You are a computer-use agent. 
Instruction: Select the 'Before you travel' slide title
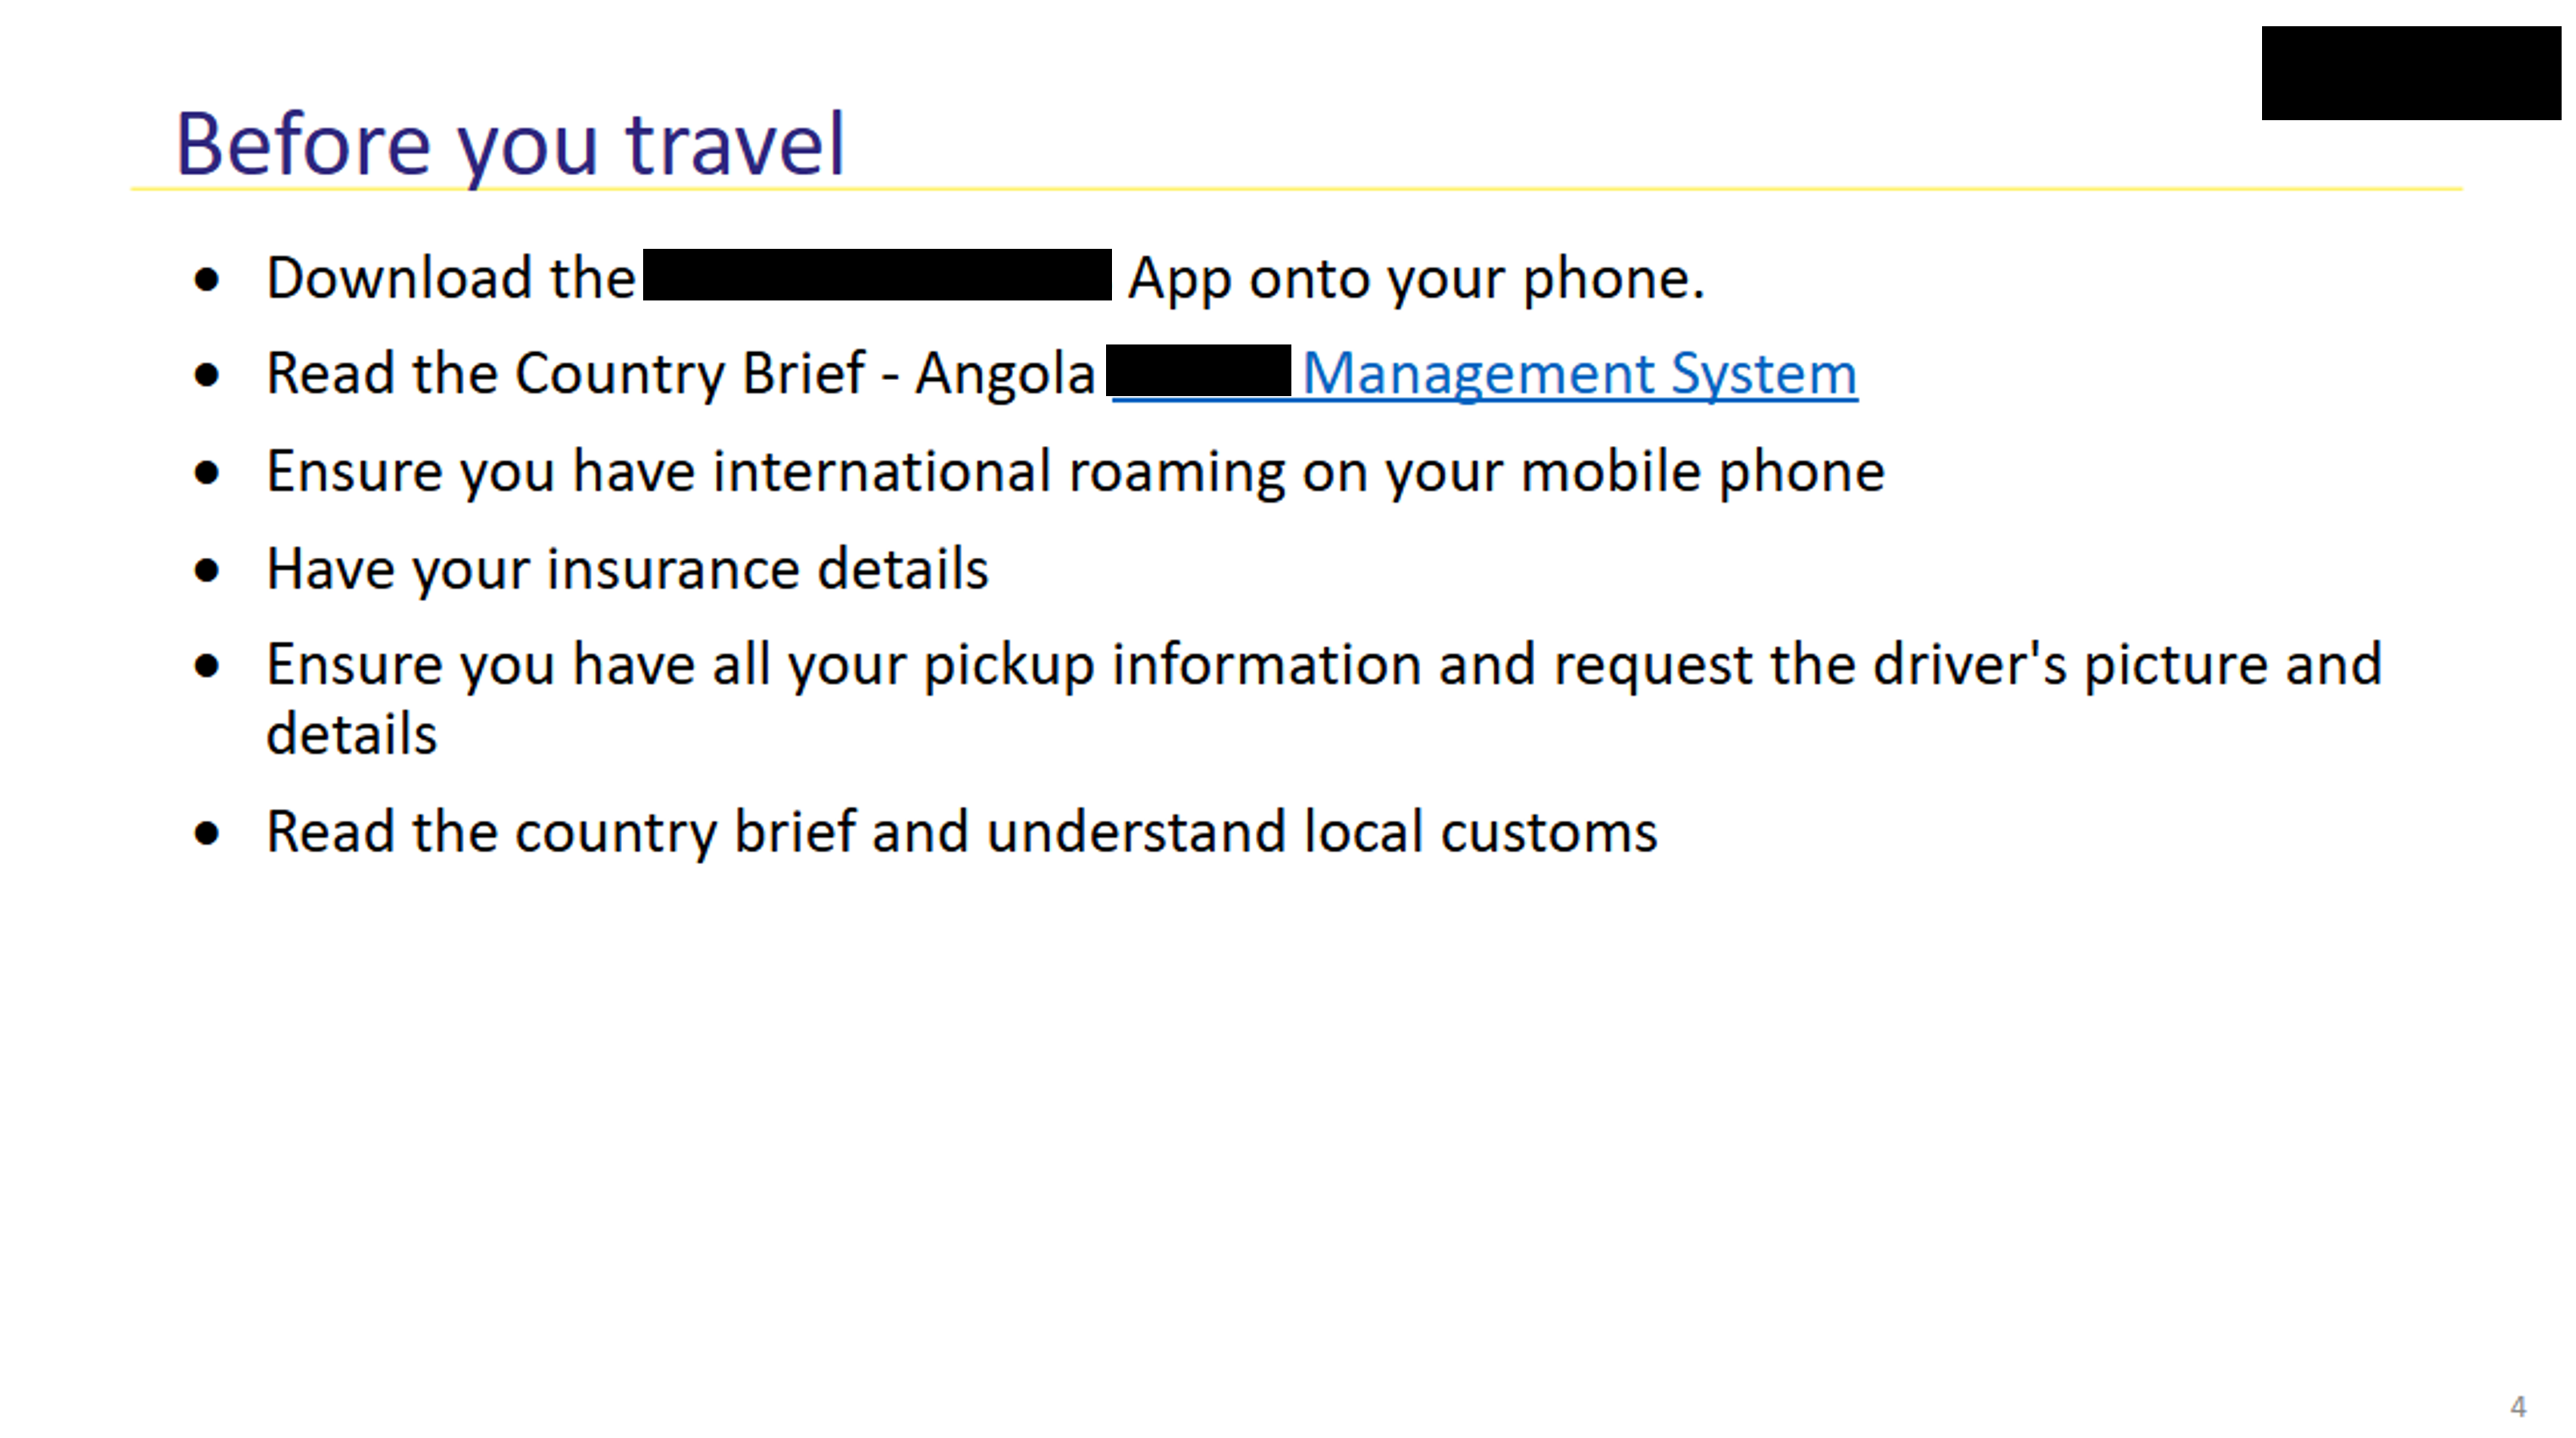(510, 145)
